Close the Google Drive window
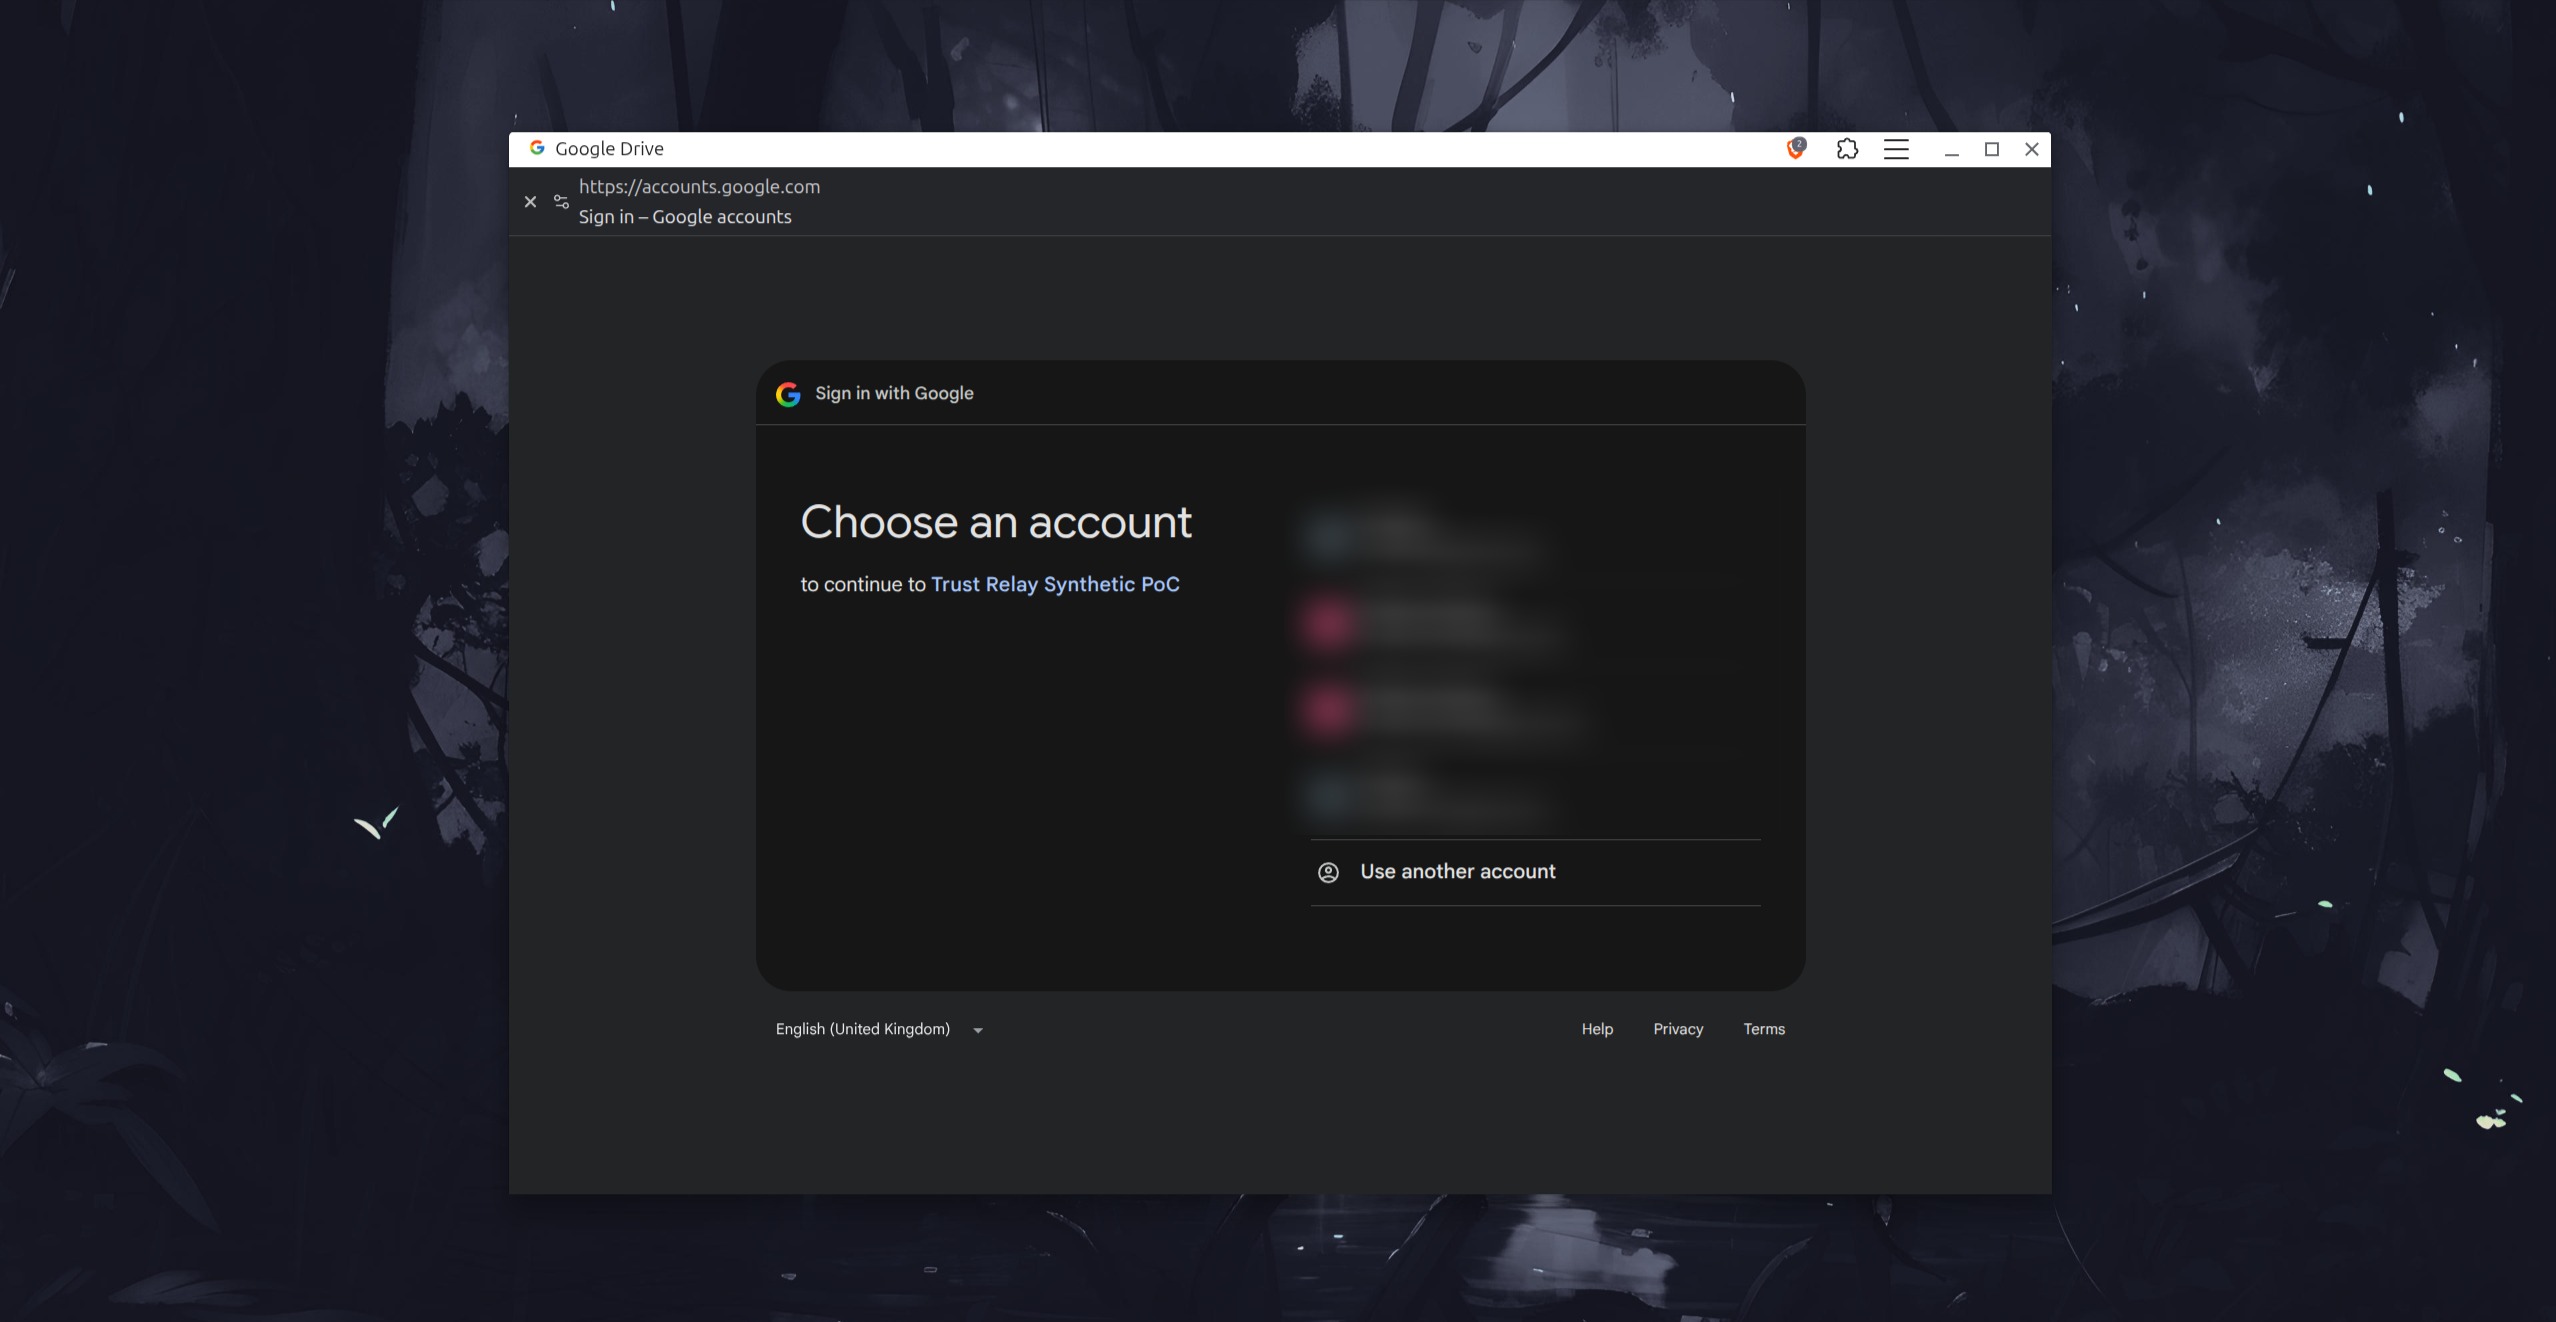The height and width of the screenshot is (1322, 2556). pos(2031,149)
